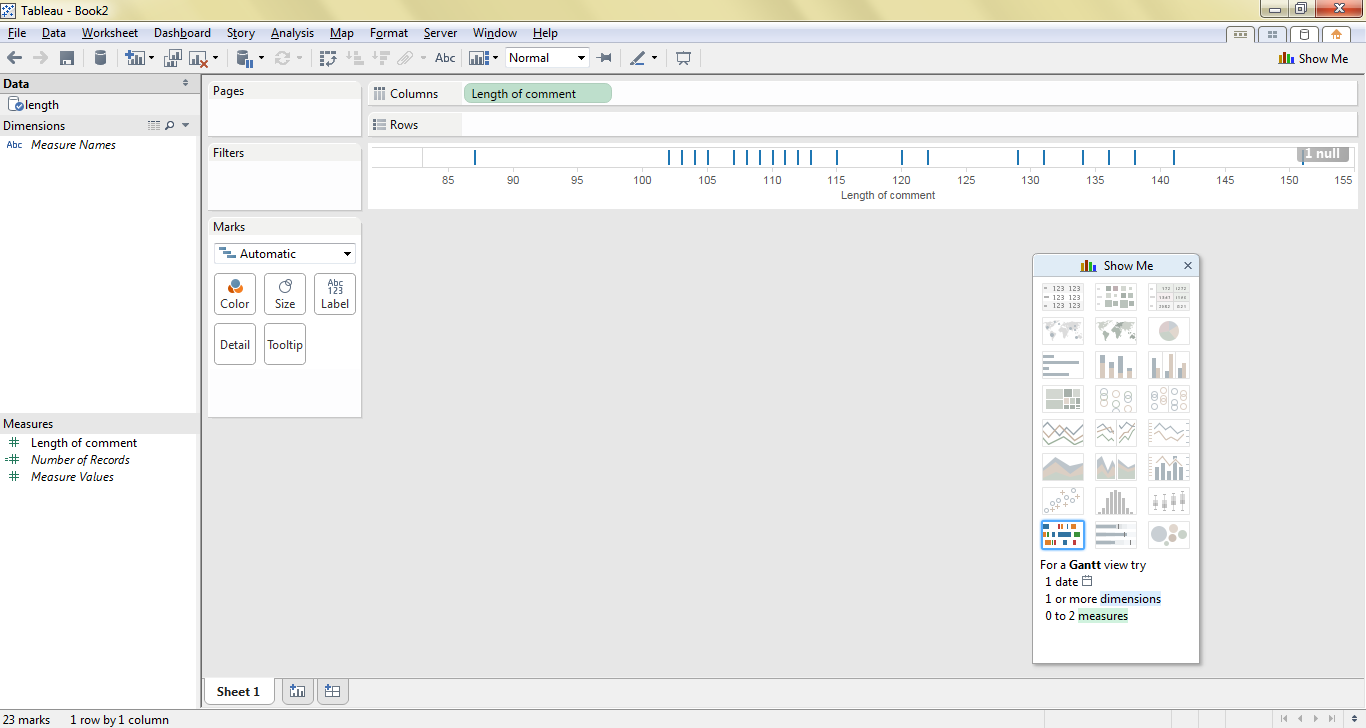1366x728 pixels.
Task: Click the home start page icon
Action: click(x=1336, y=34)
